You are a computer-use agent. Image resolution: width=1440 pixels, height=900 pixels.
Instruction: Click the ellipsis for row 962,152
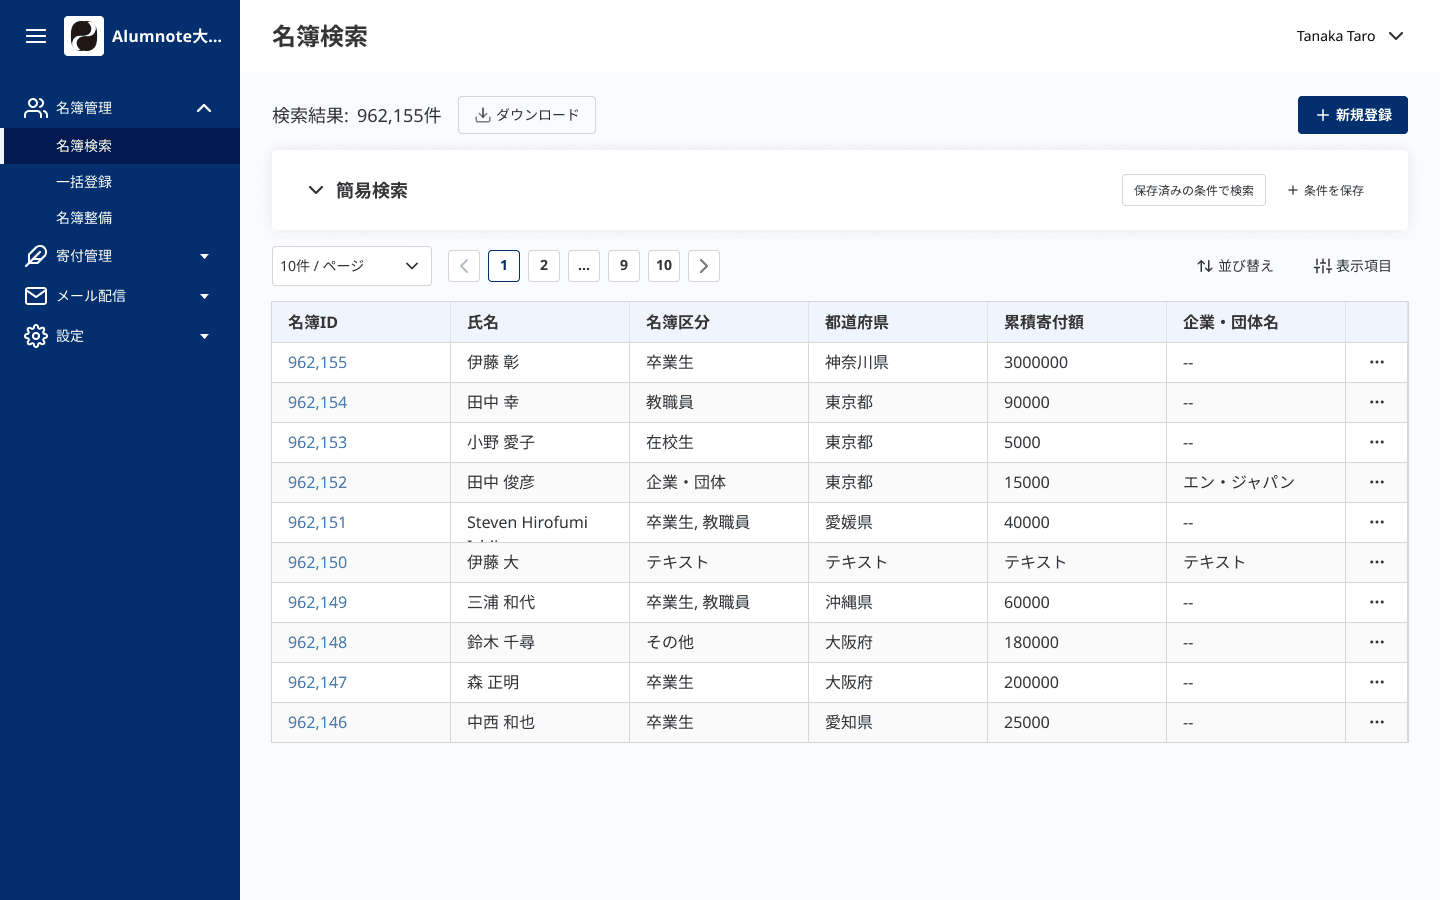1376,482
